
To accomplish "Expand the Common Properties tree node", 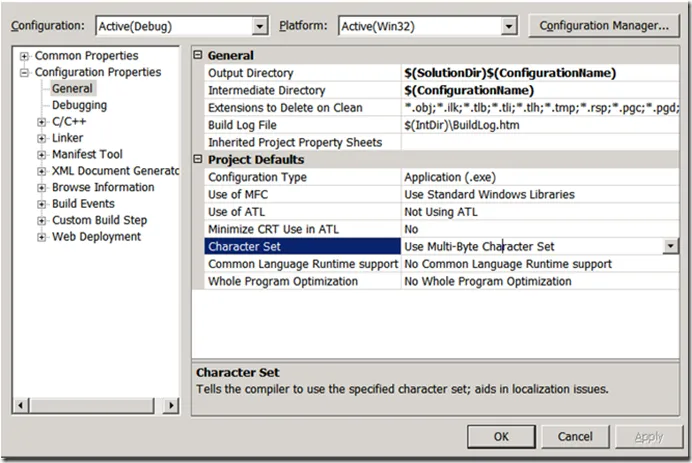I will click(x=25, y=56).
